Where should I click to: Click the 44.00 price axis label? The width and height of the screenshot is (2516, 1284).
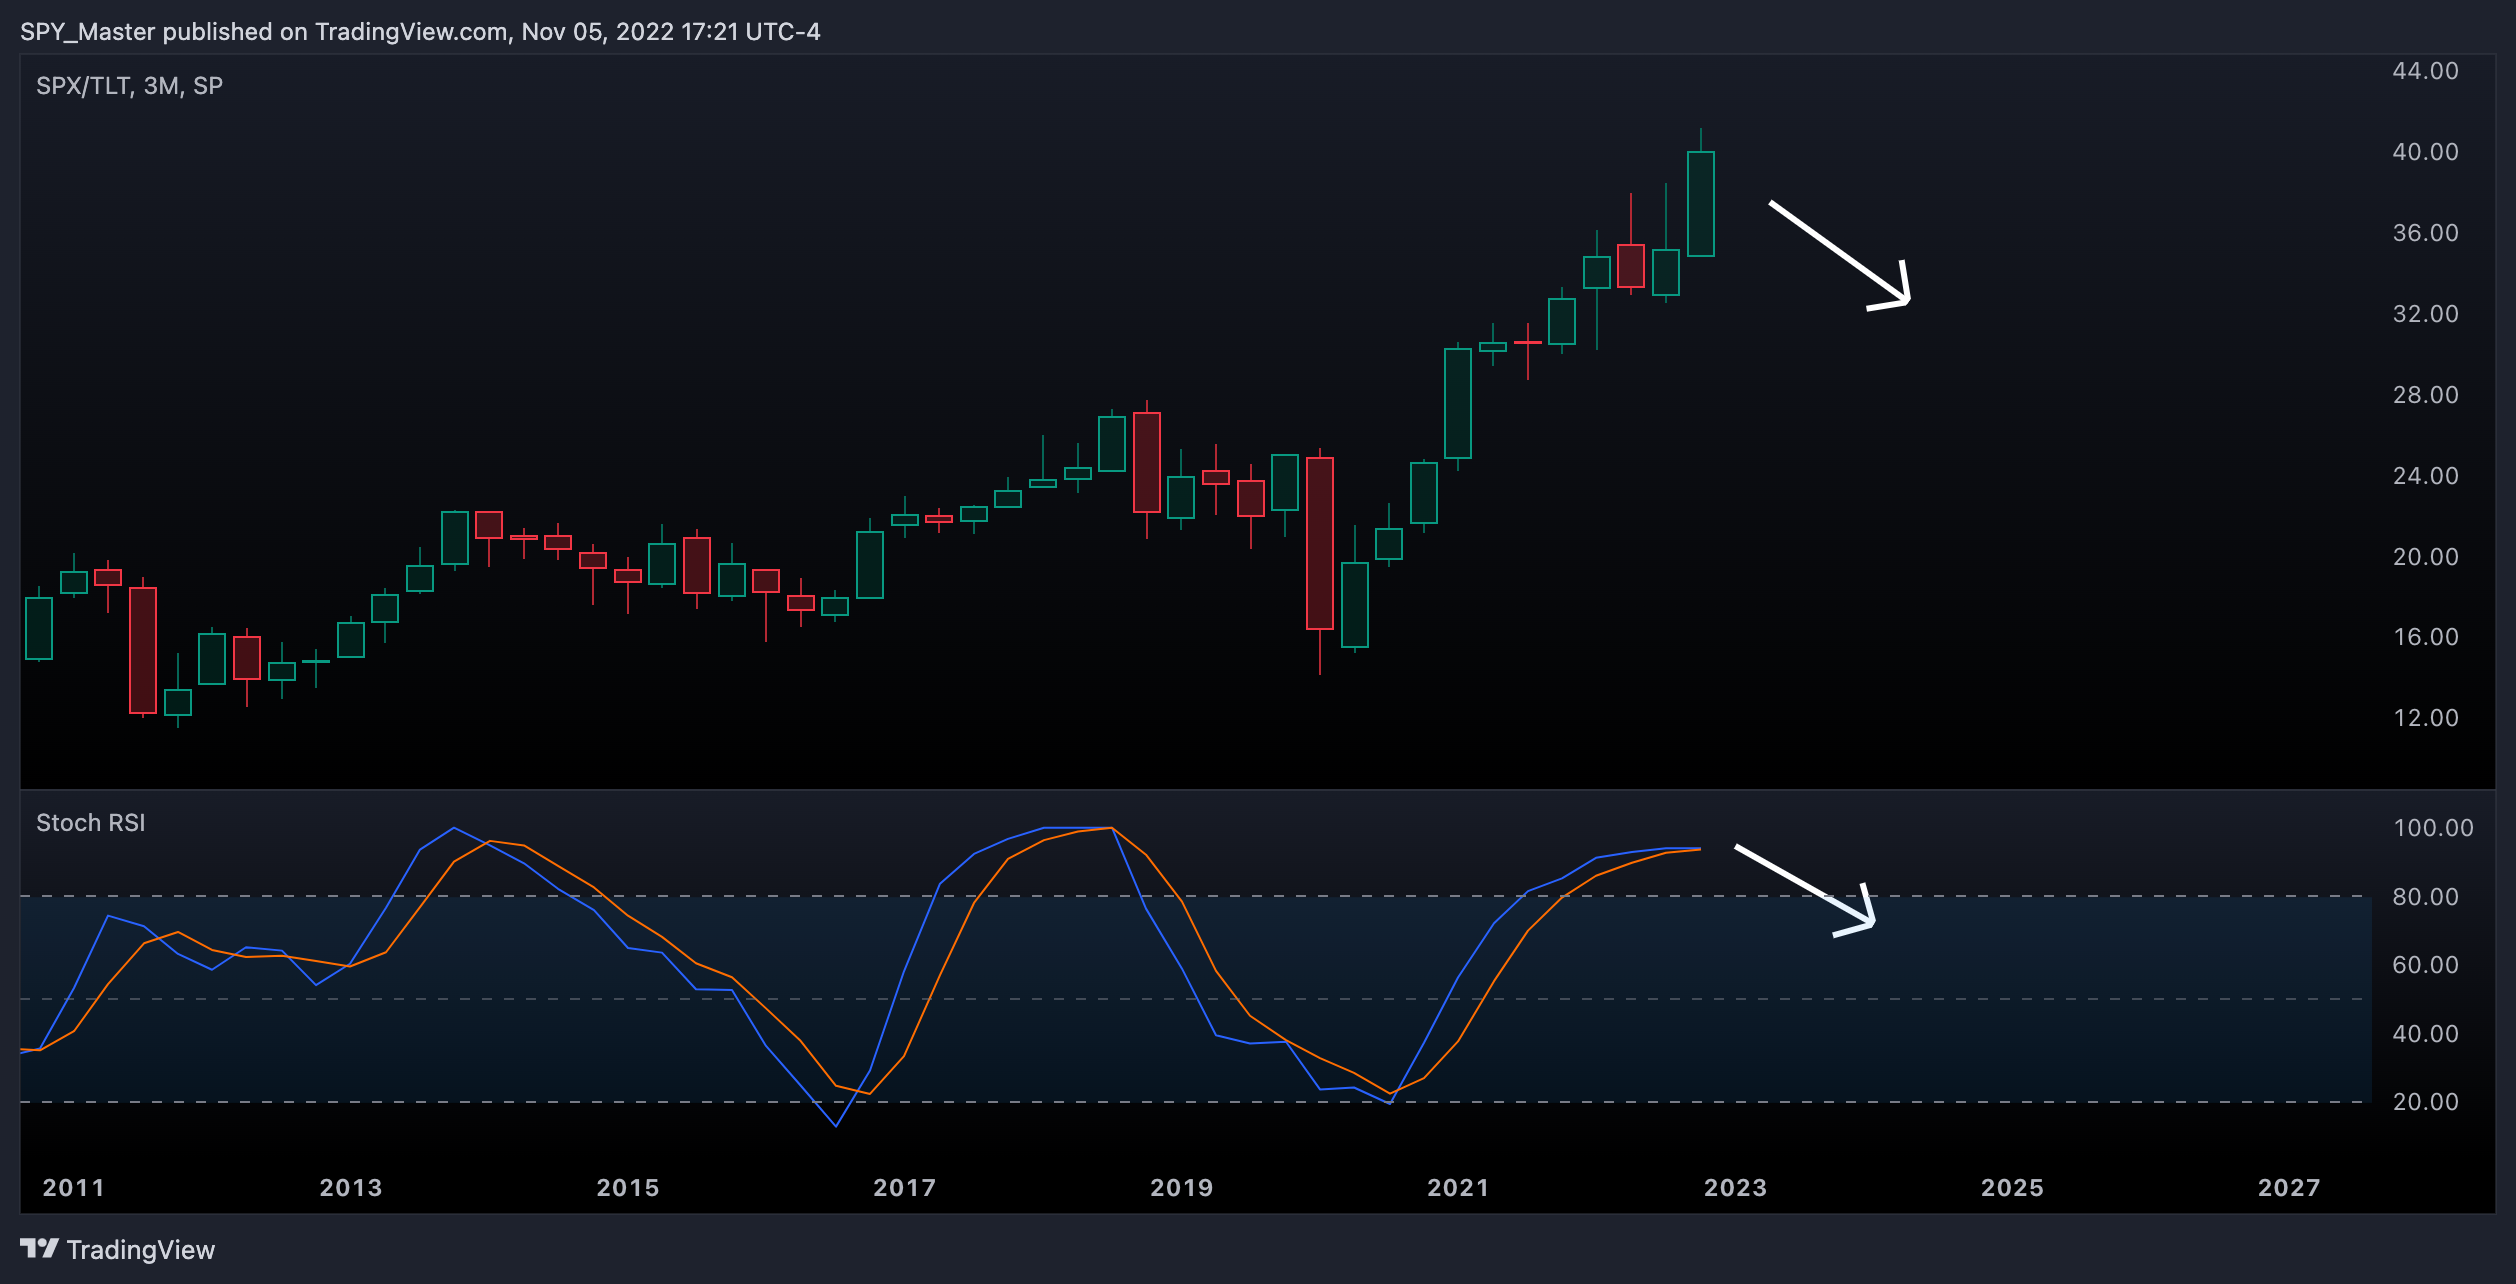click(2425, 71)
